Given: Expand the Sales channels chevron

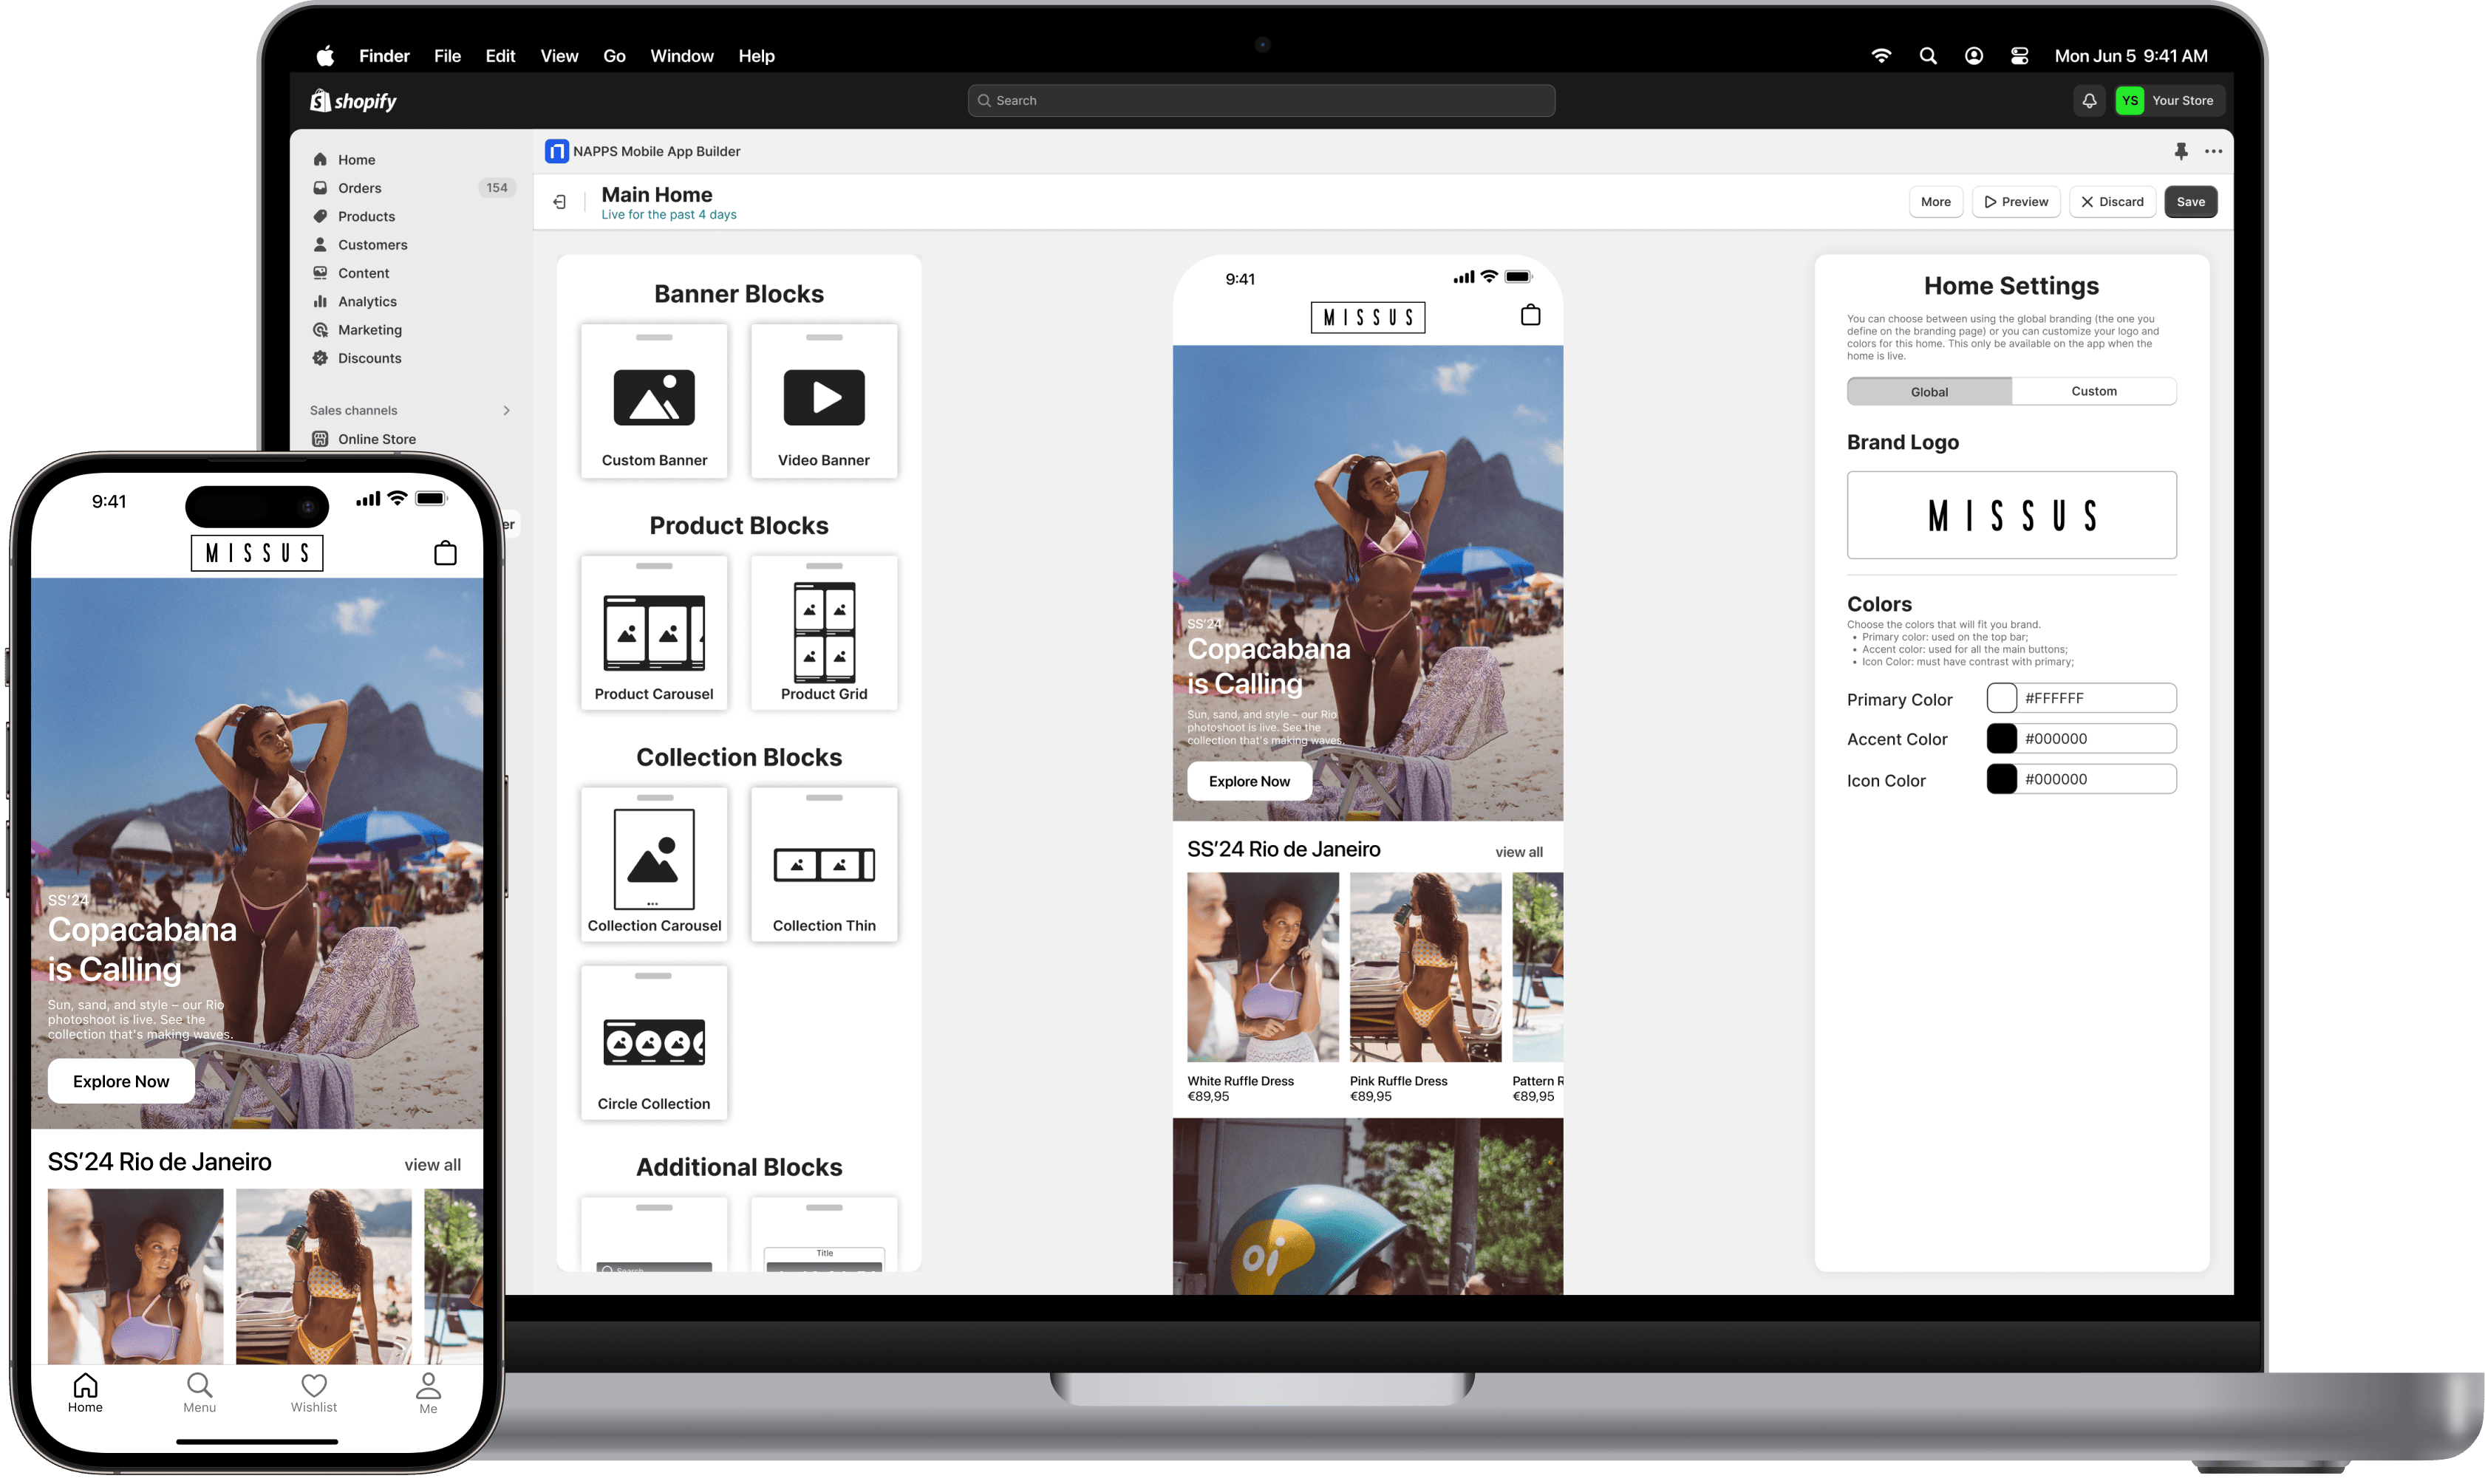Looking at the screenshot, I should 507,411.
